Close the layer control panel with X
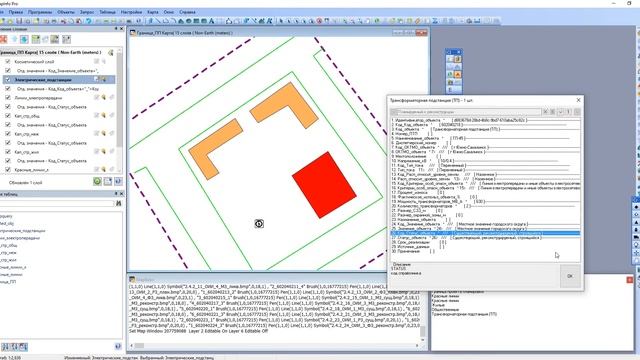The width and height of the screenshot is (640, 360). pyautogui.click(x=121, y=29)
